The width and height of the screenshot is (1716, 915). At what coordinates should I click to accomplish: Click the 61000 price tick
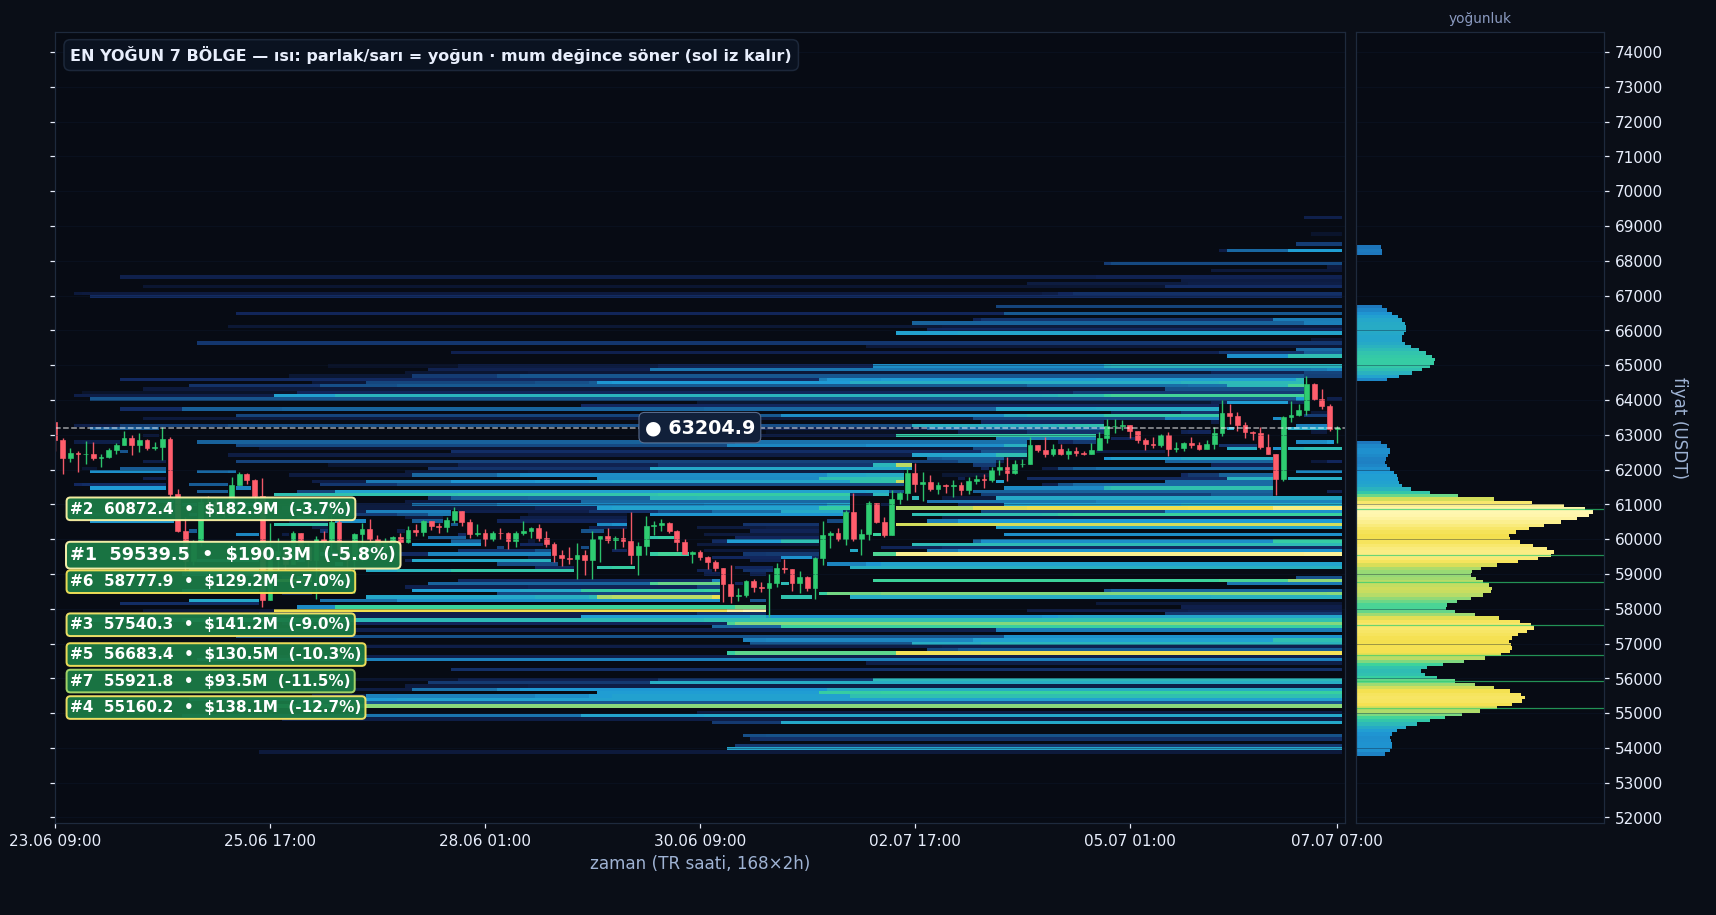1639,505
